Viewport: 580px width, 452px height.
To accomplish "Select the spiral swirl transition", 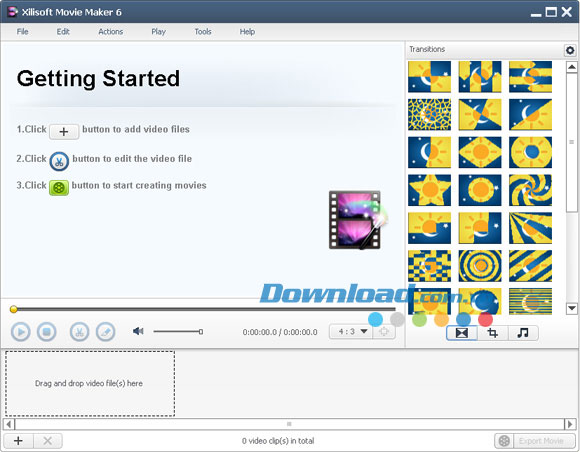I will coord(530,190).
